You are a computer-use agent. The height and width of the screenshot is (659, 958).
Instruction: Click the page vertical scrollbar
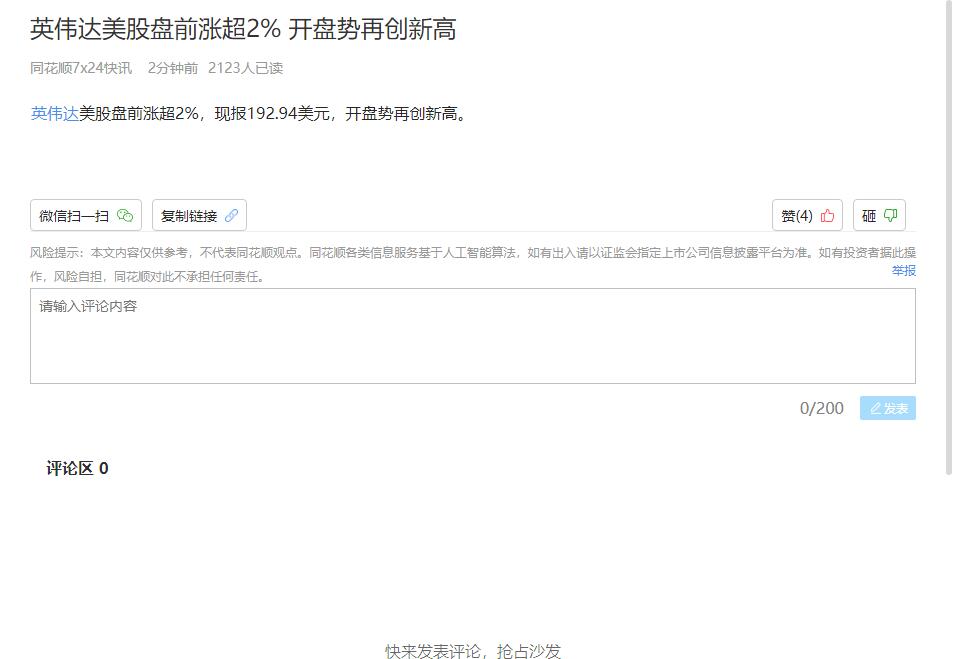coord(949,237)
